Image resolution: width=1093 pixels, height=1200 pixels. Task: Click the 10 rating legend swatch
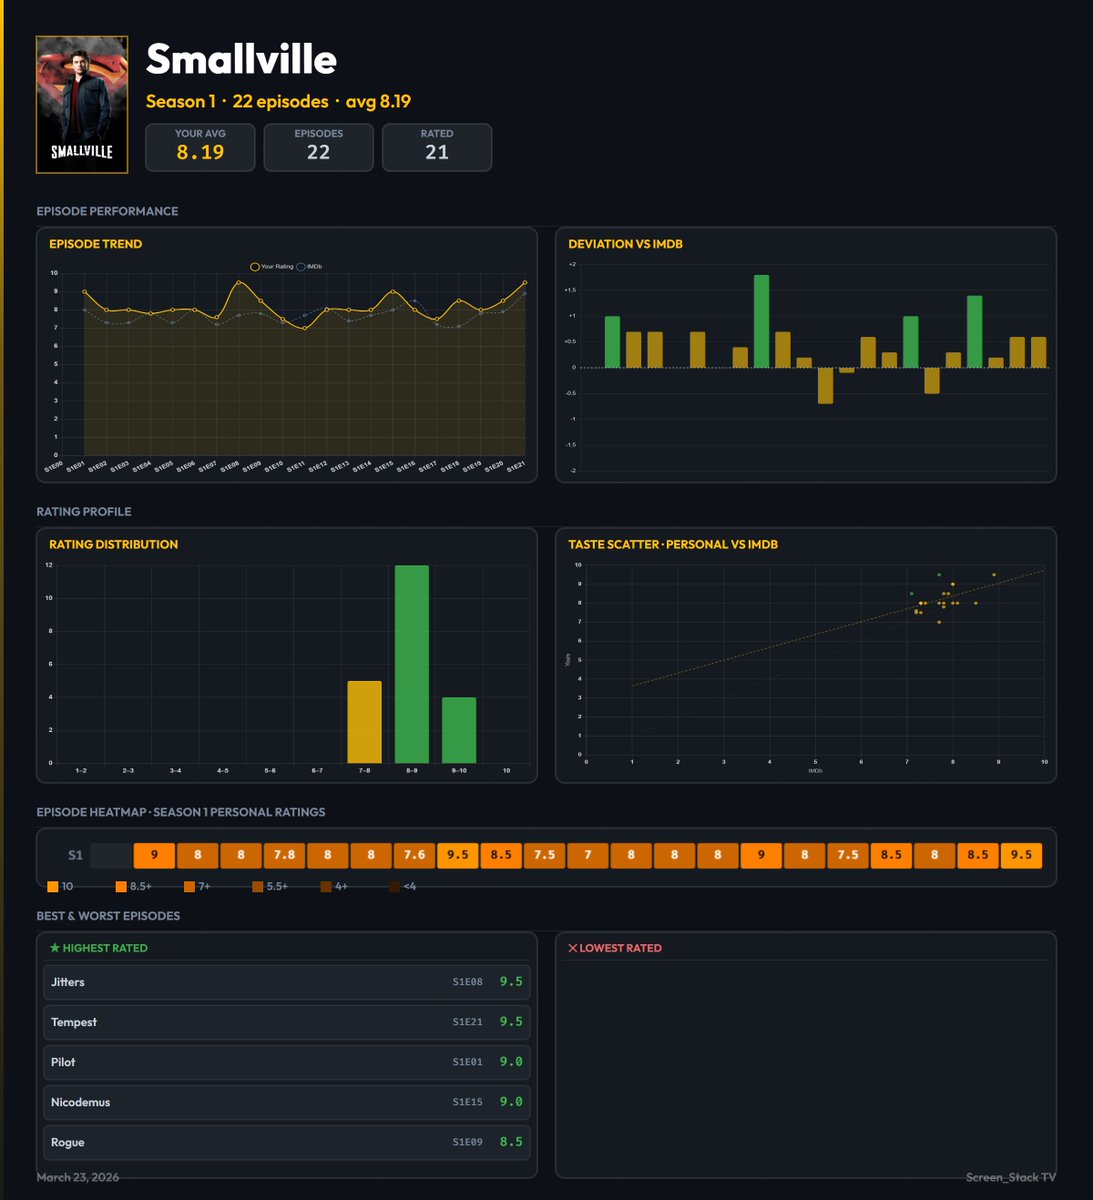point(53,886)
